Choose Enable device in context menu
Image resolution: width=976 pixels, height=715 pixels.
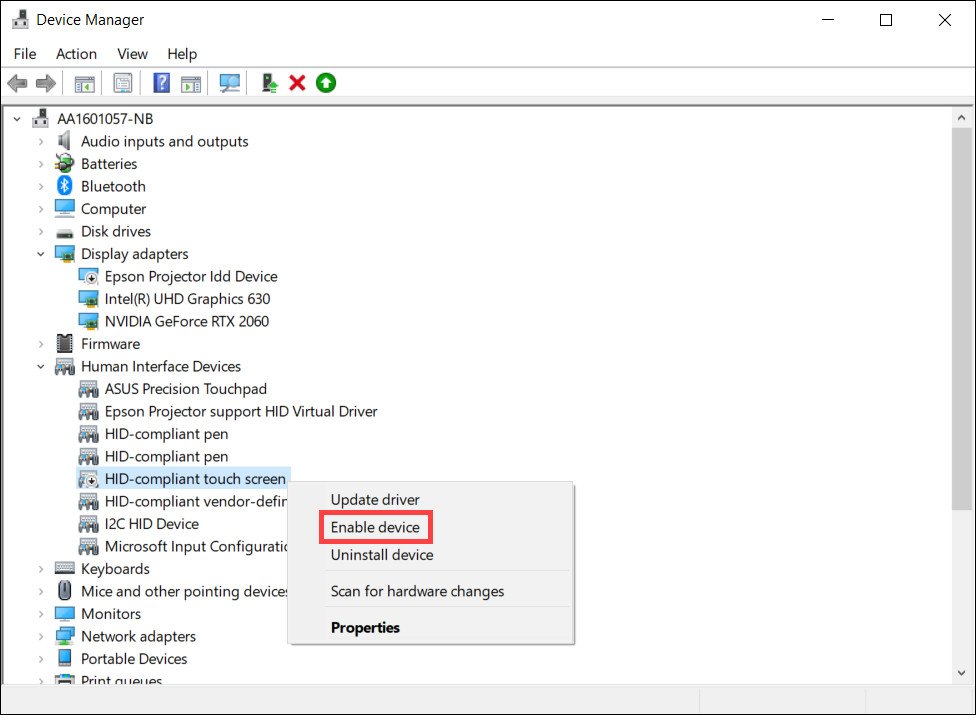375,527
